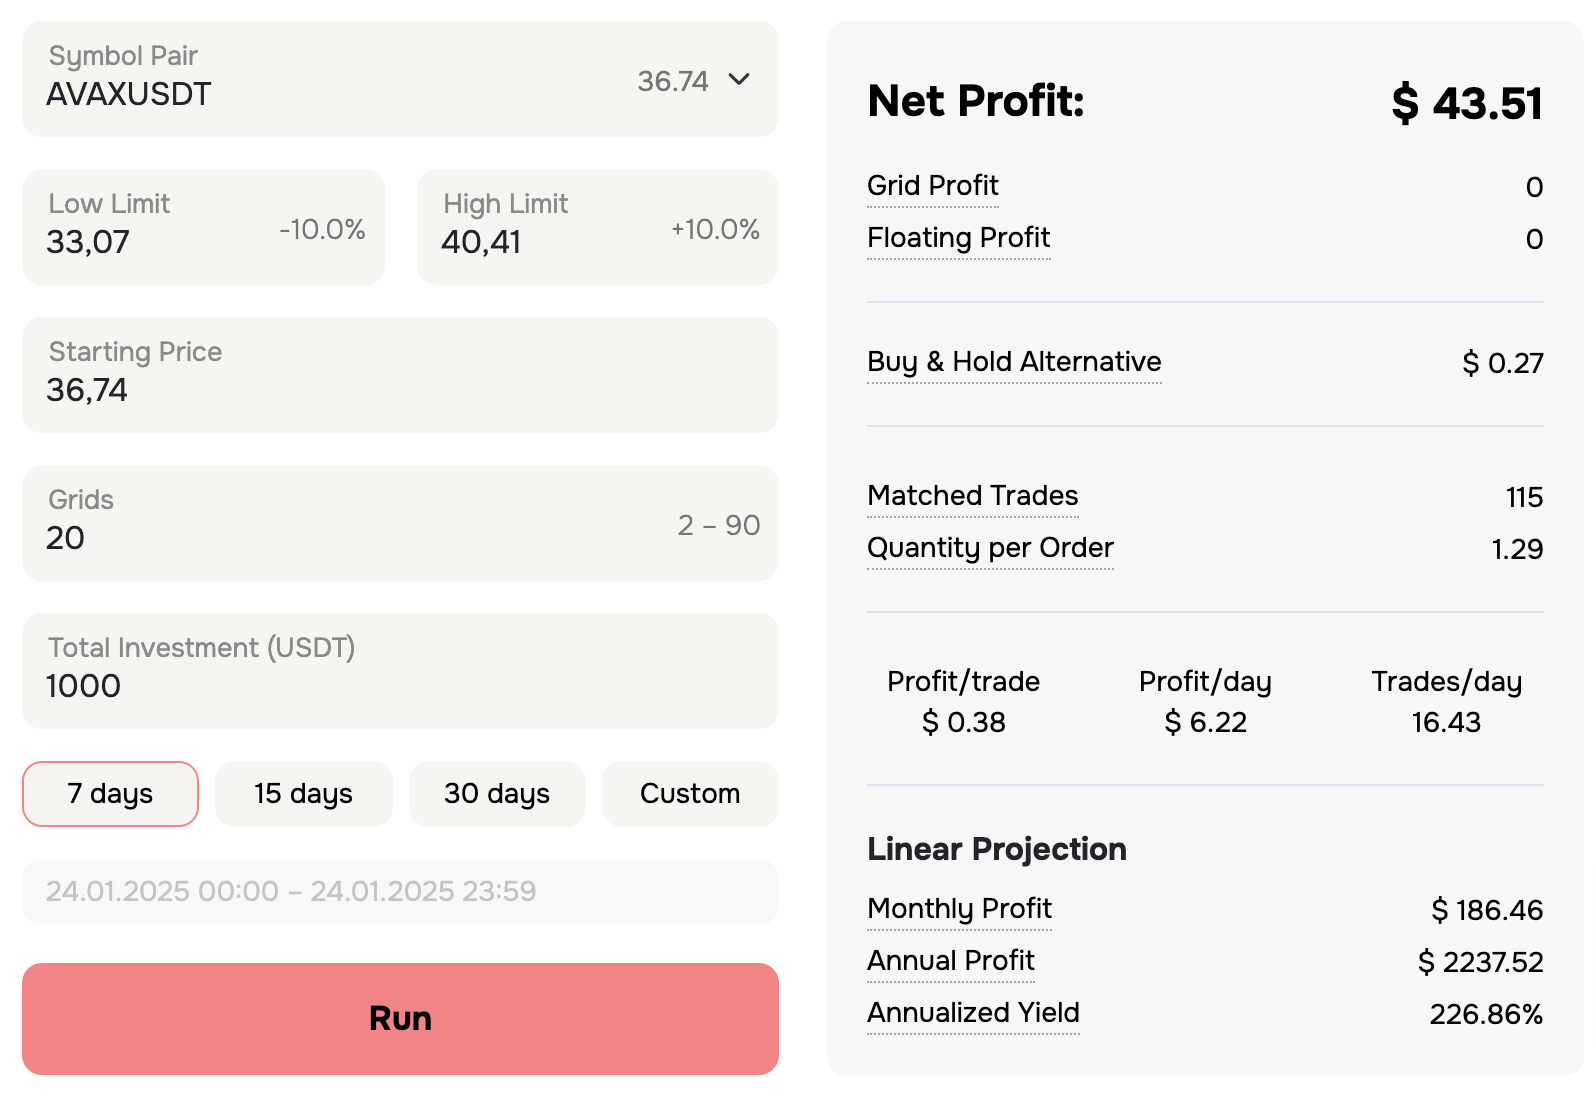Click the Monthly Profit label

[x=959, y=909]
